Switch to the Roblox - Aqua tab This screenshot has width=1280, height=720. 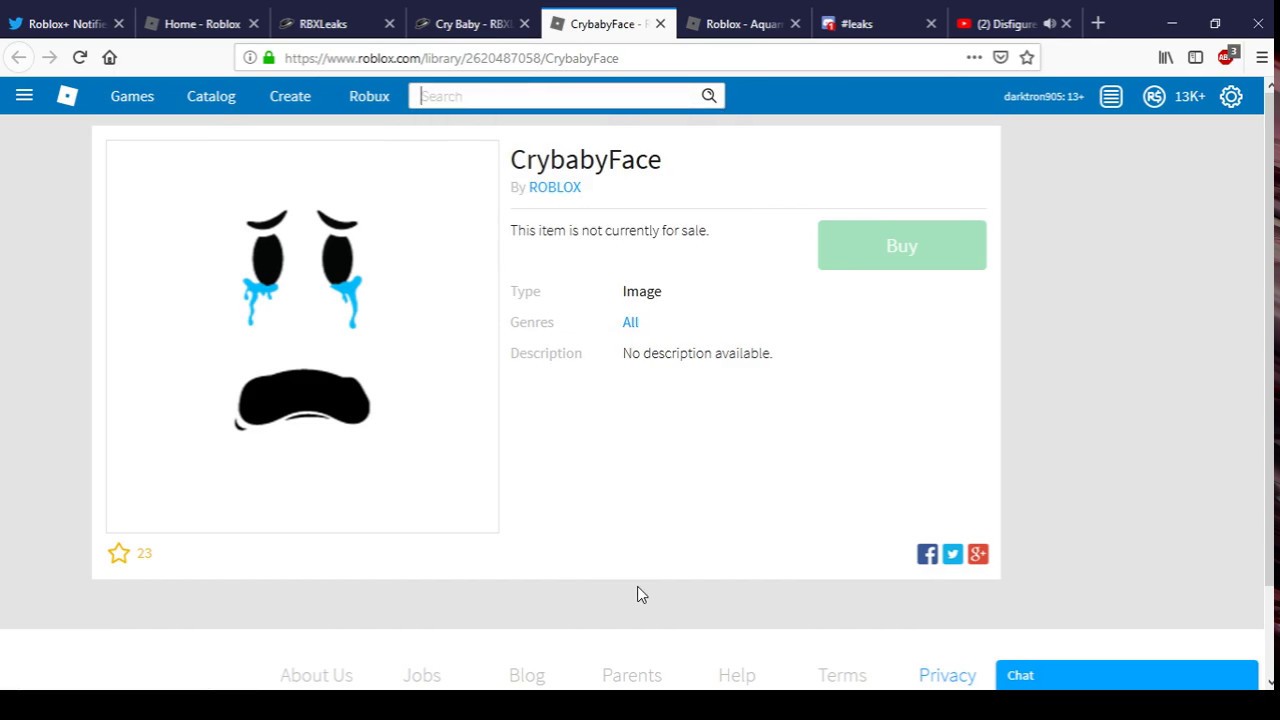743,24
